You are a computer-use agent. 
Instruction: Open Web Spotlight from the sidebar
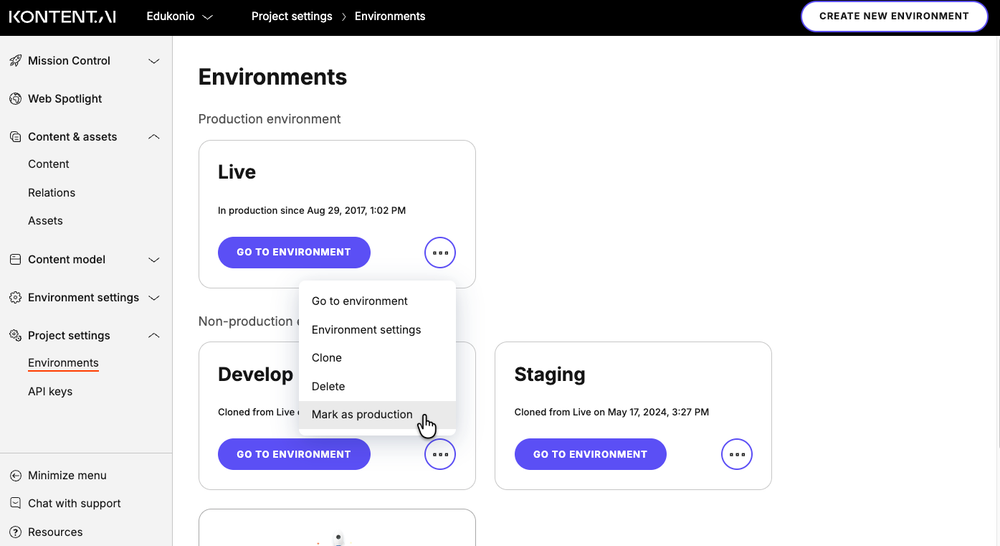pos(64,99)
